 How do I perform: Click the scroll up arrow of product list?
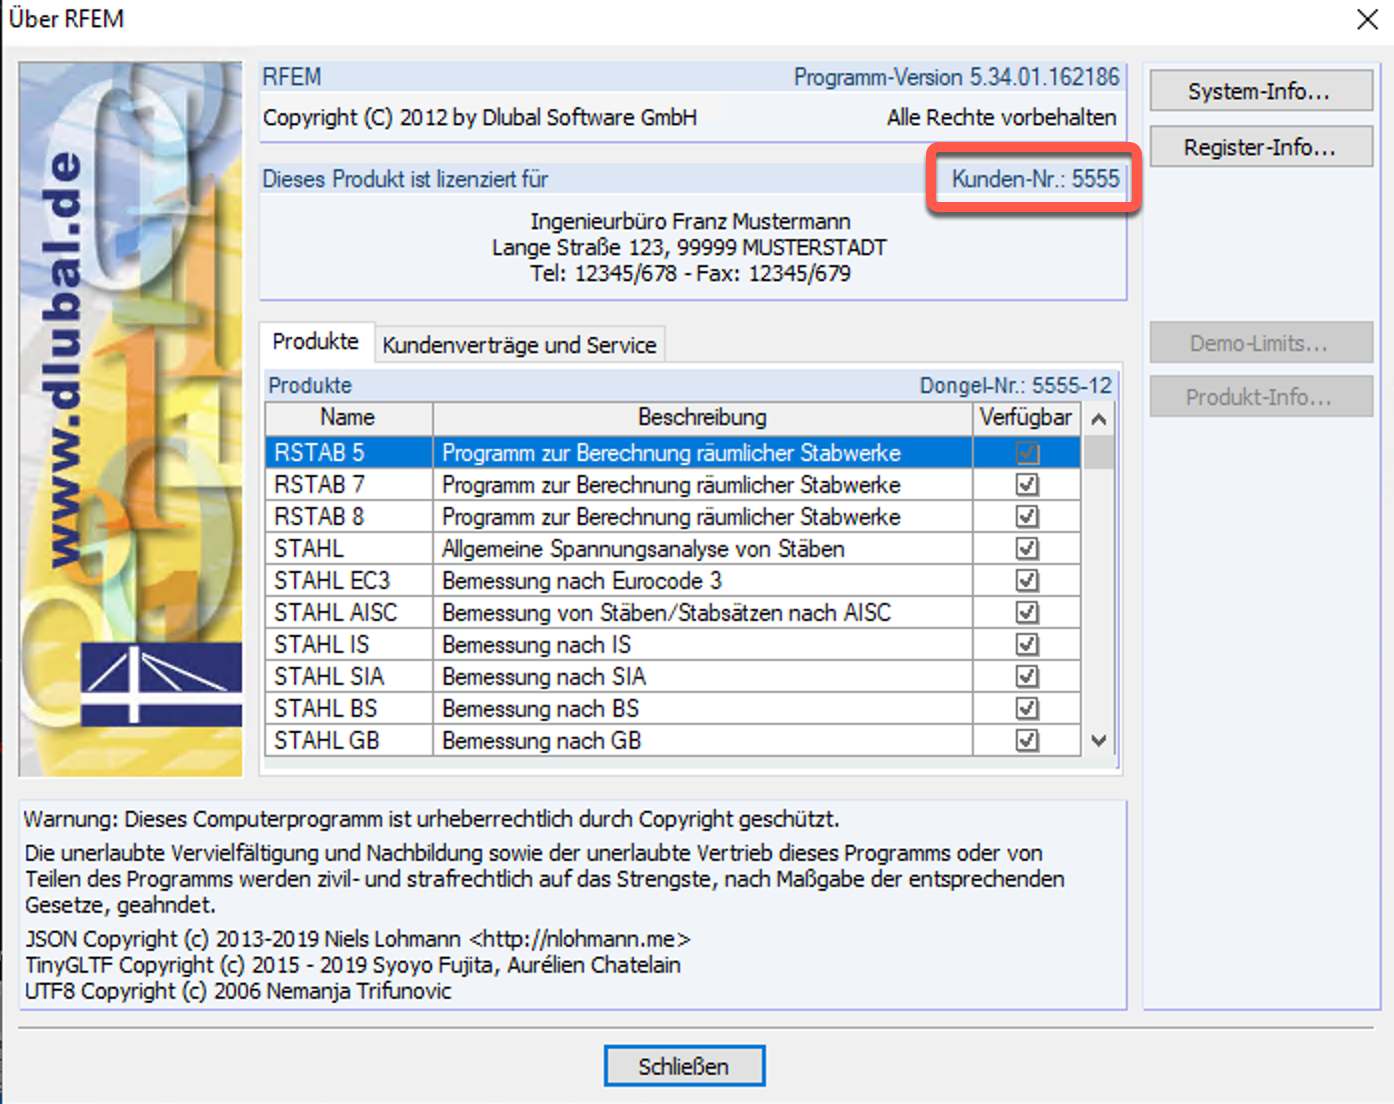(1098, 418)
